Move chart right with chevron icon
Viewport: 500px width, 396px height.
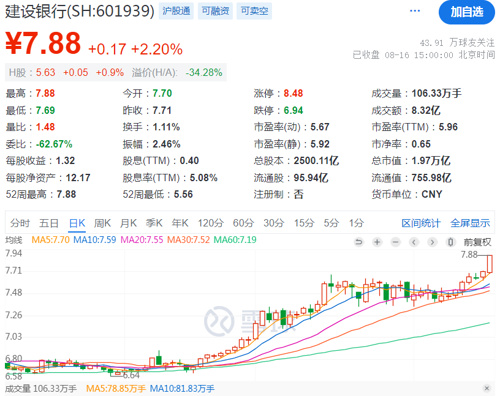432,242
